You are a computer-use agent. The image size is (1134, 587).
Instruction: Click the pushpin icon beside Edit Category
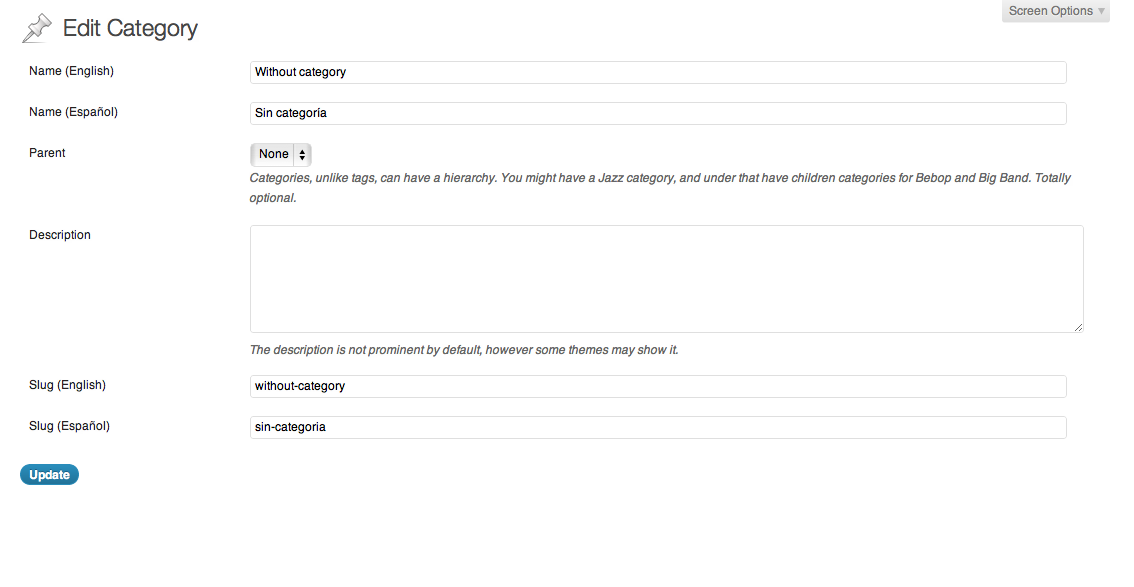[x=37, y=28]
